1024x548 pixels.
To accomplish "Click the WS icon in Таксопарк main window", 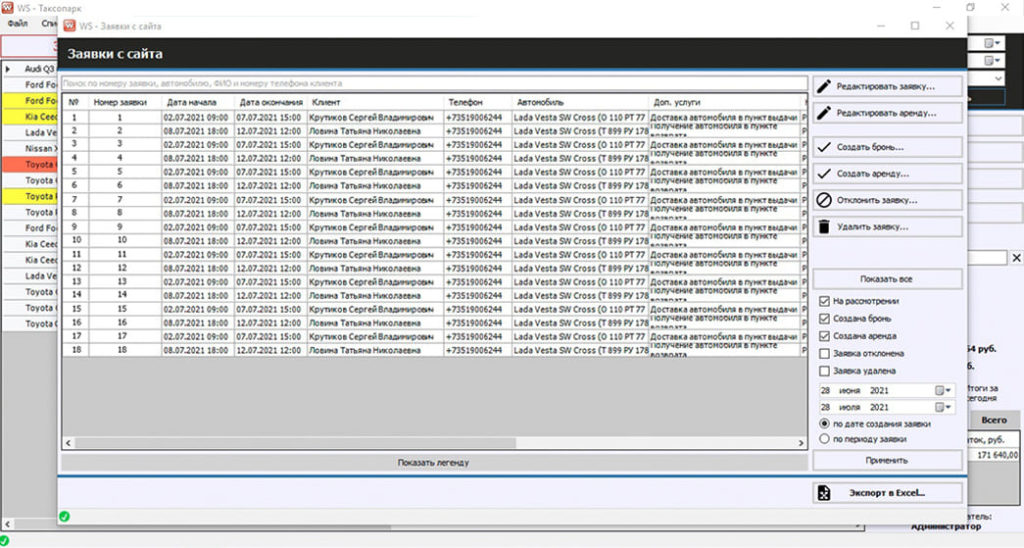I will 7,7.
